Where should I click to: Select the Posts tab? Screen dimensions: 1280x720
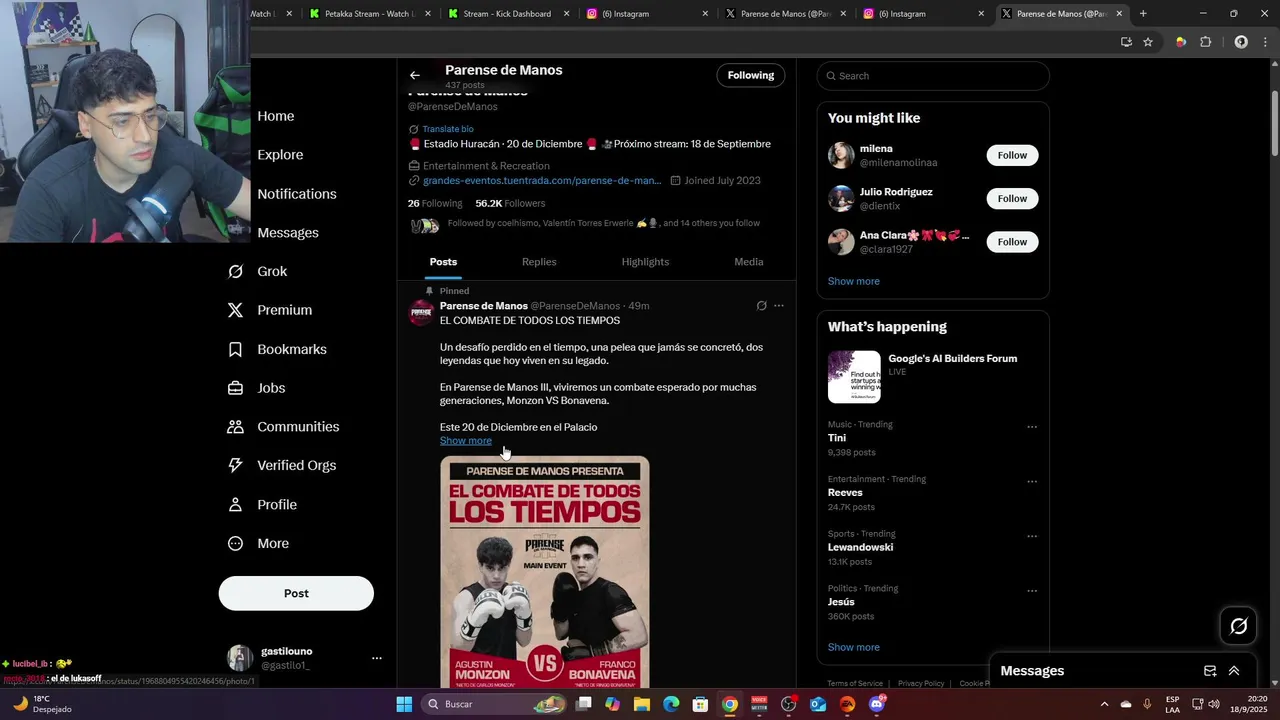(444, 262)
